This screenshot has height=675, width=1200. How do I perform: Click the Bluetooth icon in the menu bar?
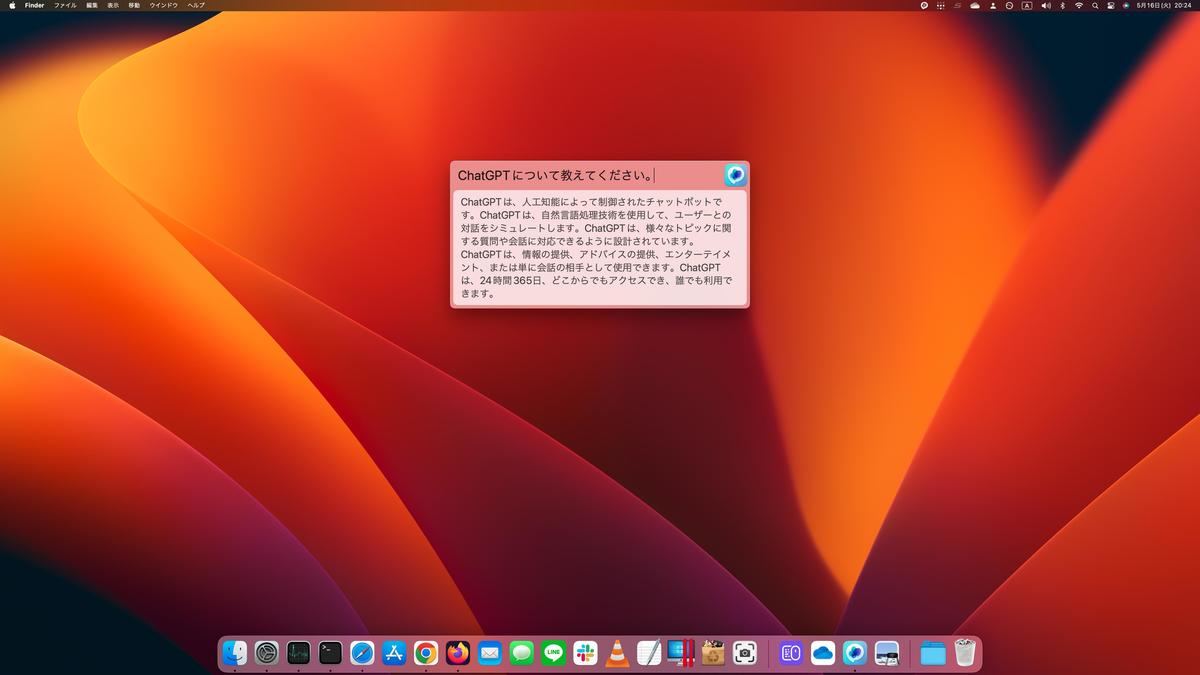[x=1062, y=5]
